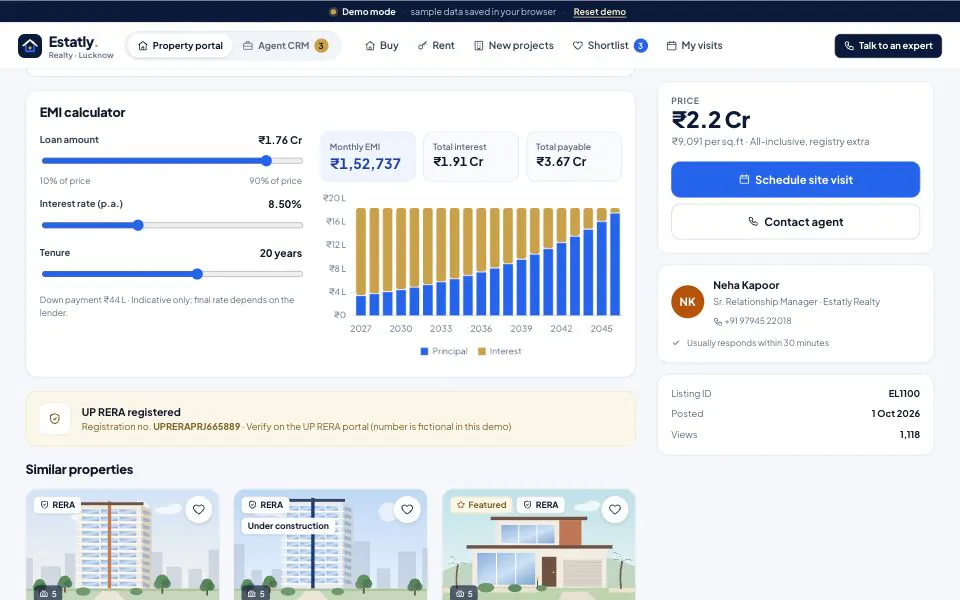The height and width of the screenshot is (600, 960).
Task: Click the interest rate value 8.50%
Action: [x=285, y=204]
